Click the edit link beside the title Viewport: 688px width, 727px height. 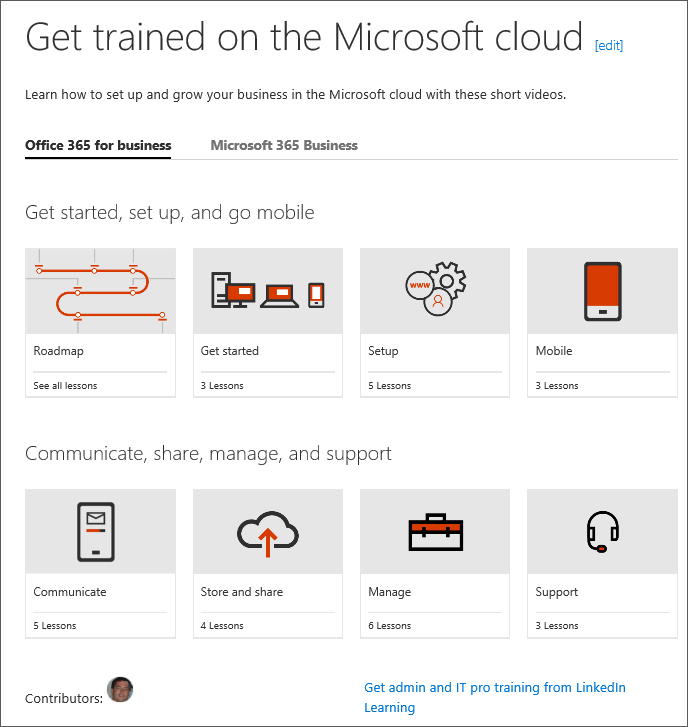(x=609, y=45)
